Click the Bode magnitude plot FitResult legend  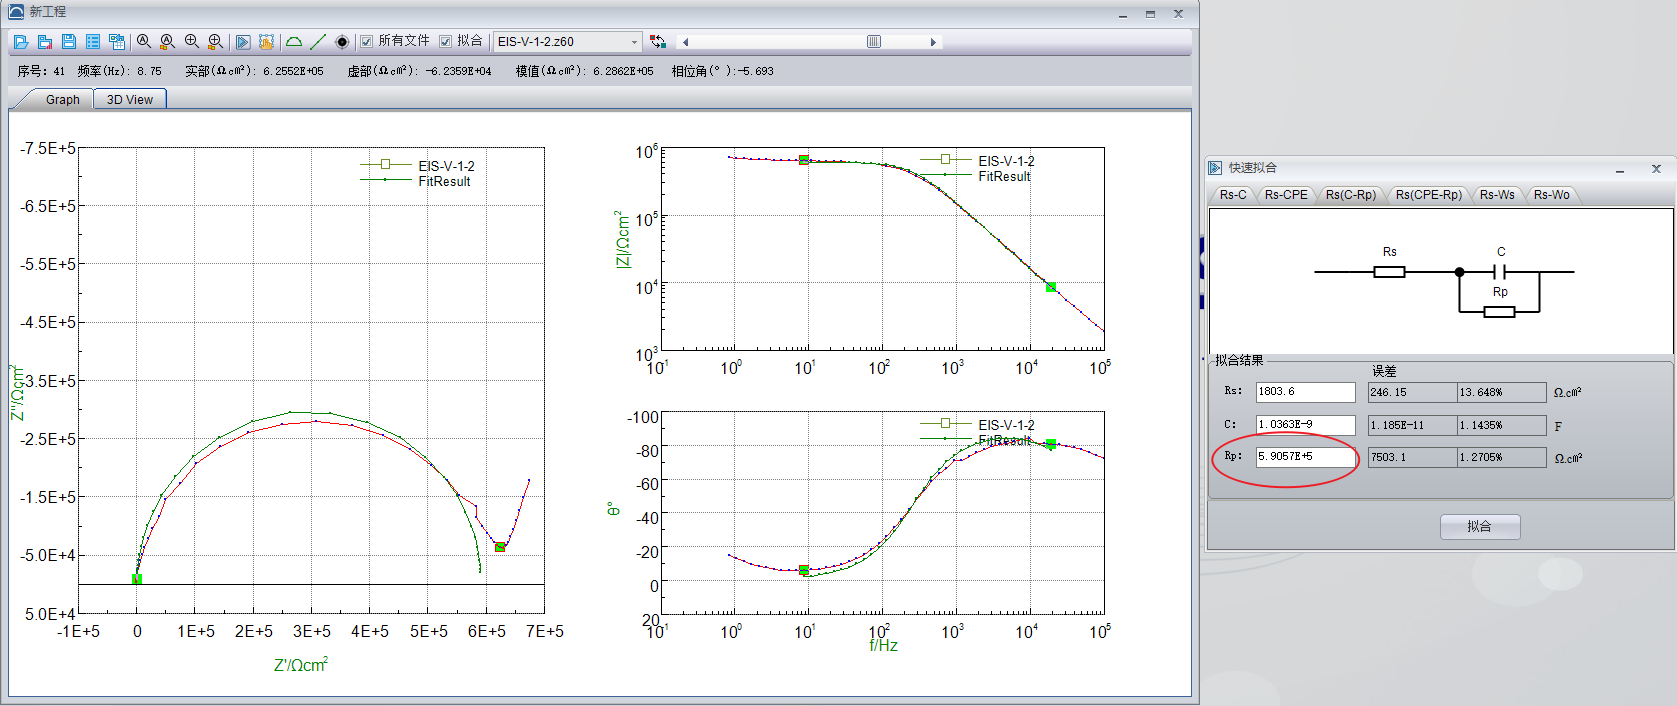click(975, 176)
